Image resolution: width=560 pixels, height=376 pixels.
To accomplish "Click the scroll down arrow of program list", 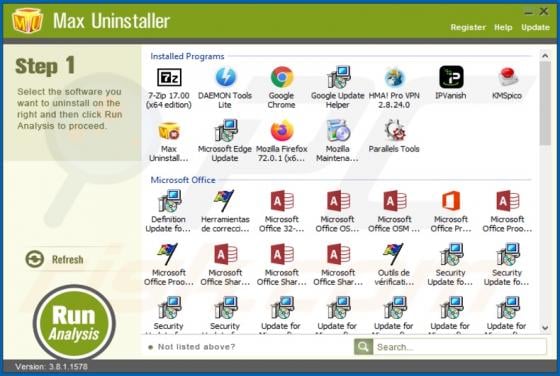I will (x=545, y=327).
